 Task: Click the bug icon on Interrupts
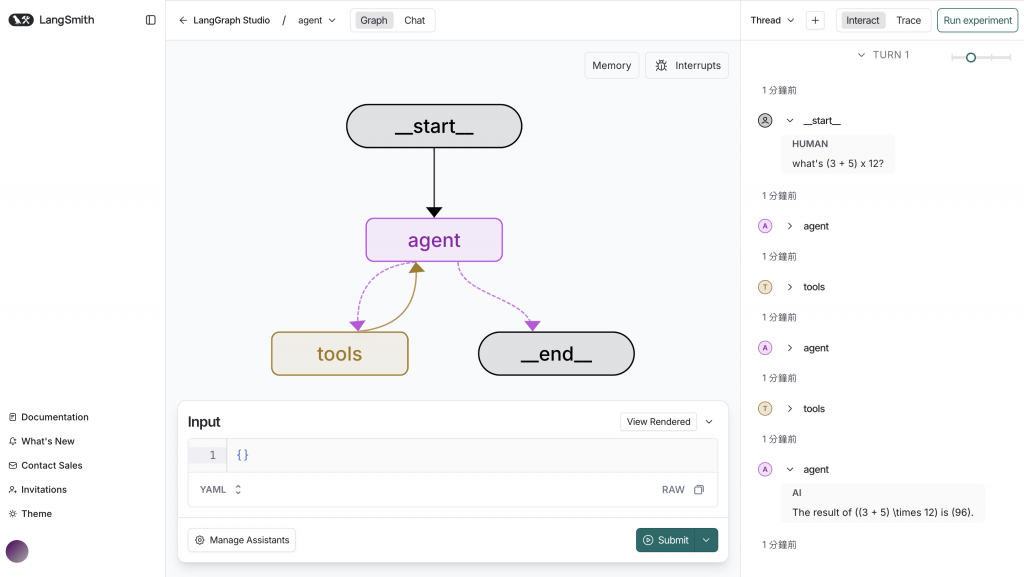(x=661, y=65)
